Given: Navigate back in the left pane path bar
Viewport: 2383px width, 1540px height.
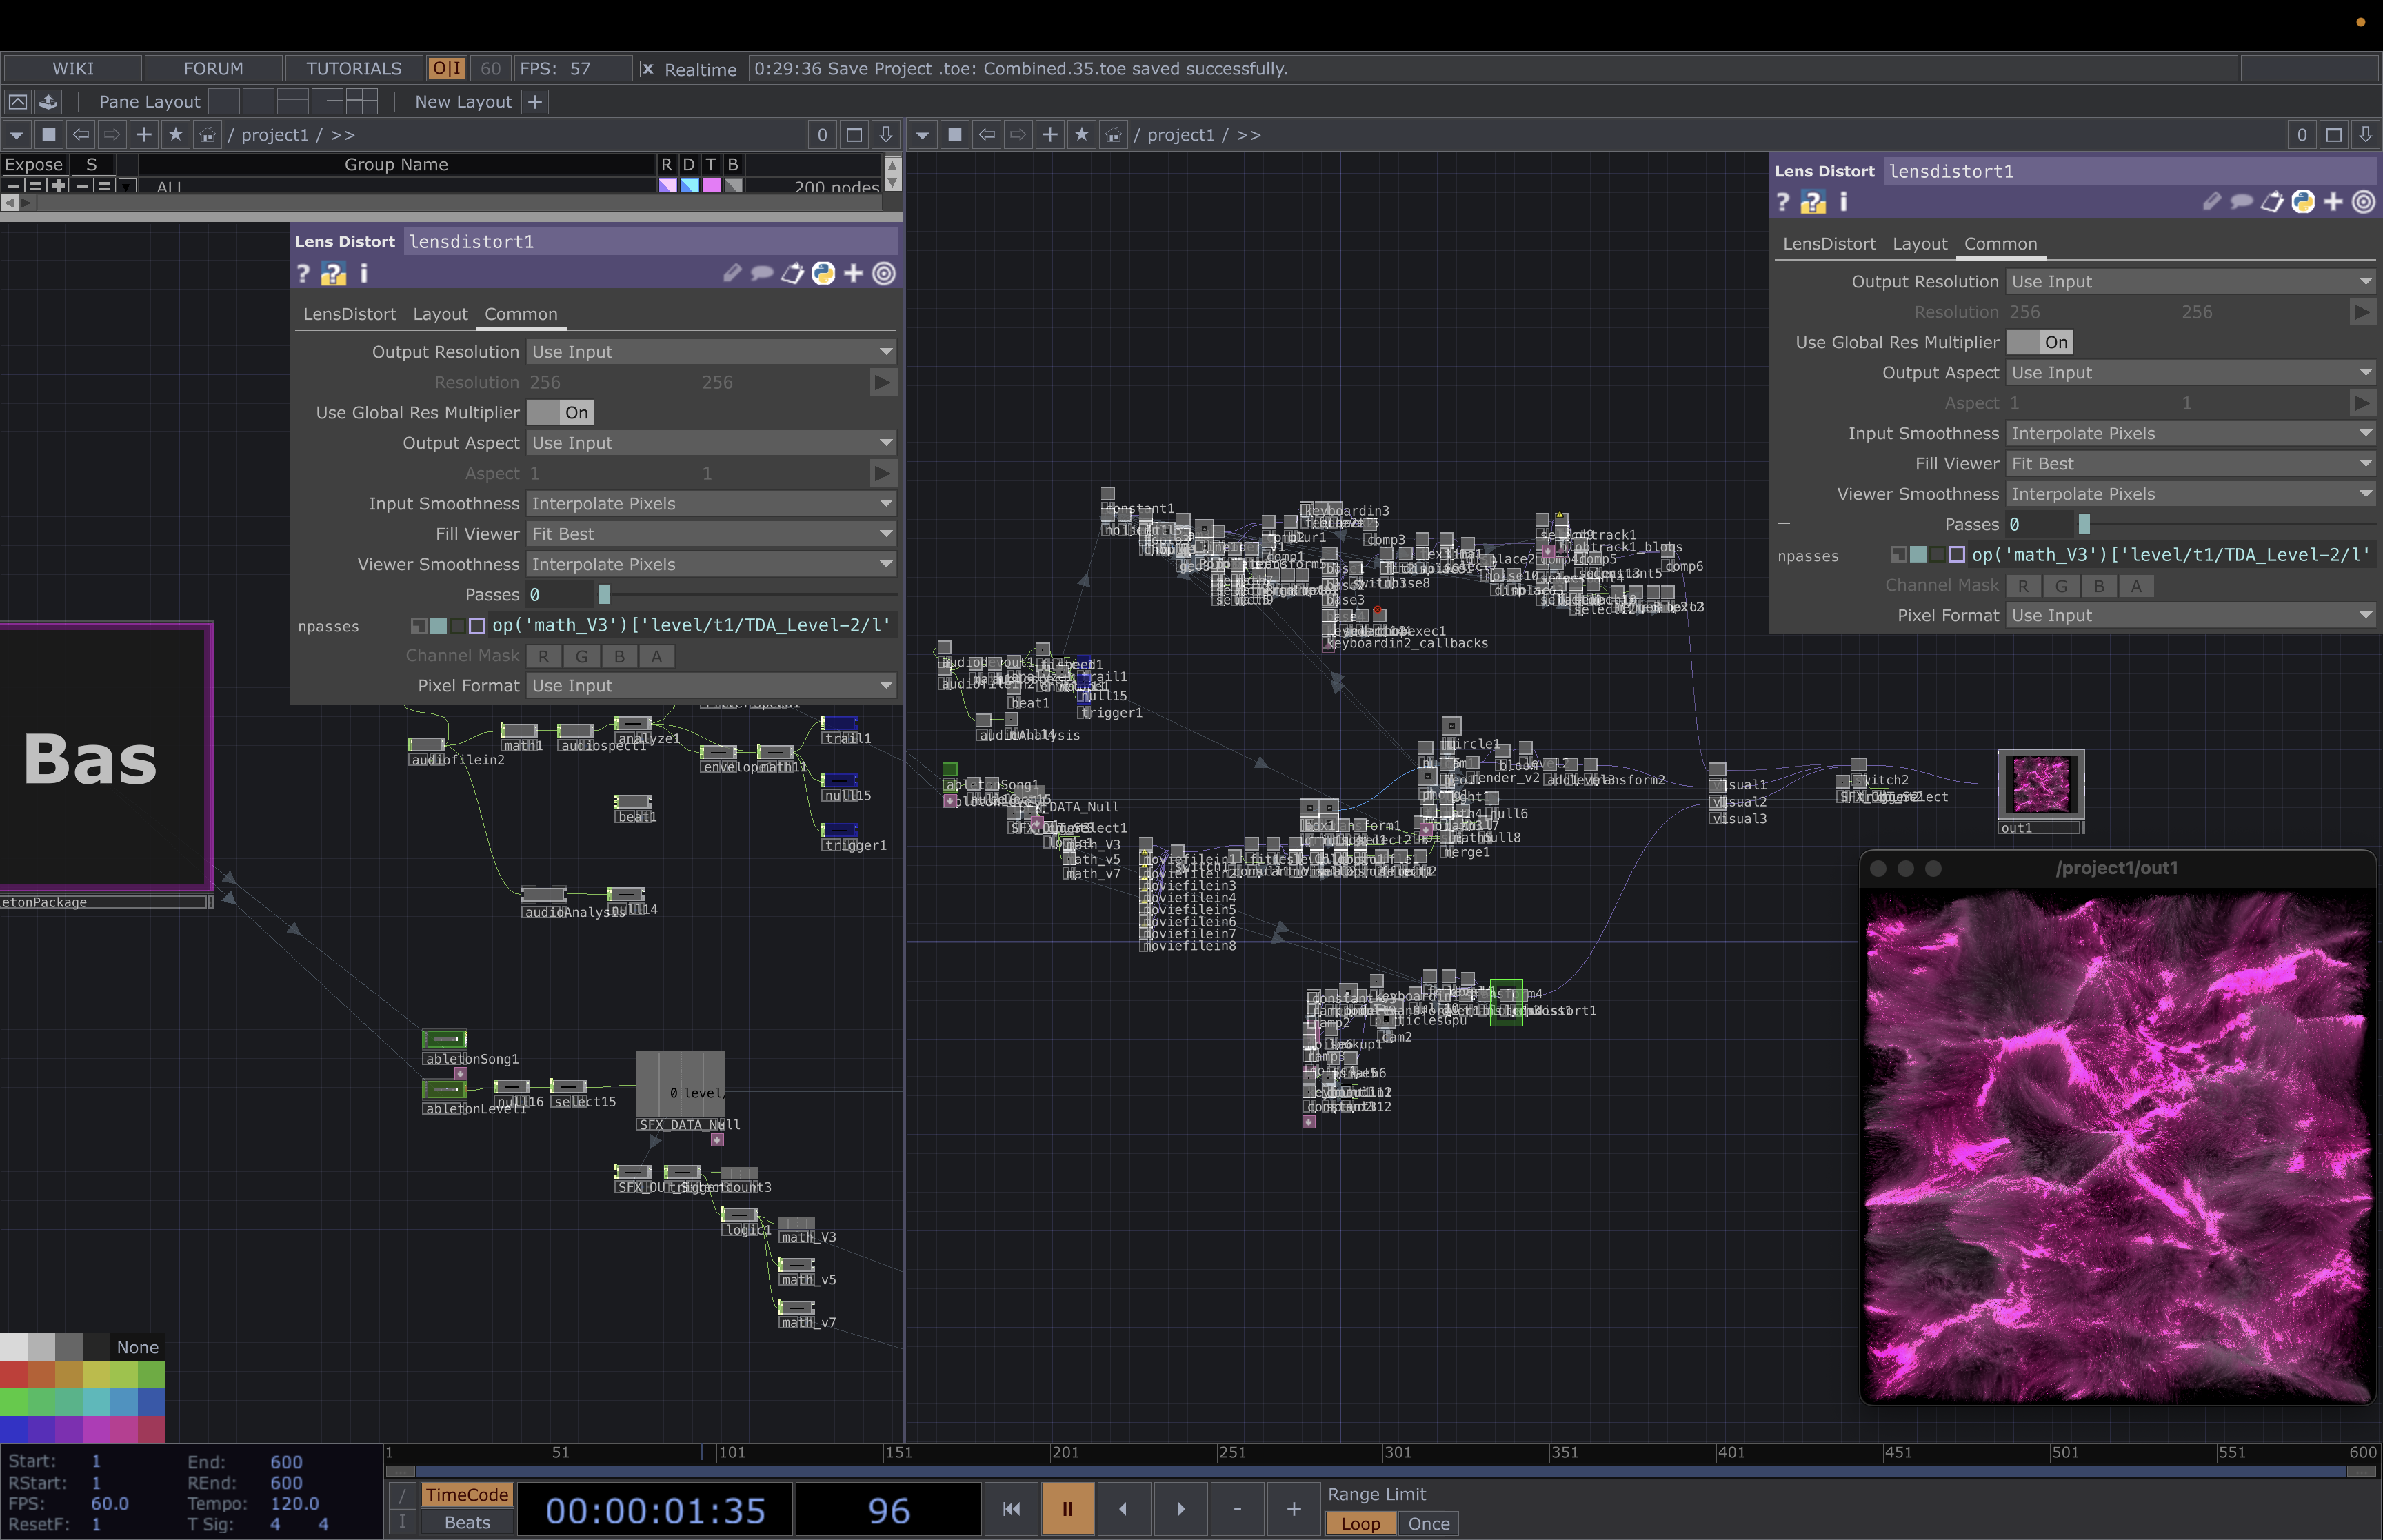Looking at the screenshot, I should (x=81, y=135).
